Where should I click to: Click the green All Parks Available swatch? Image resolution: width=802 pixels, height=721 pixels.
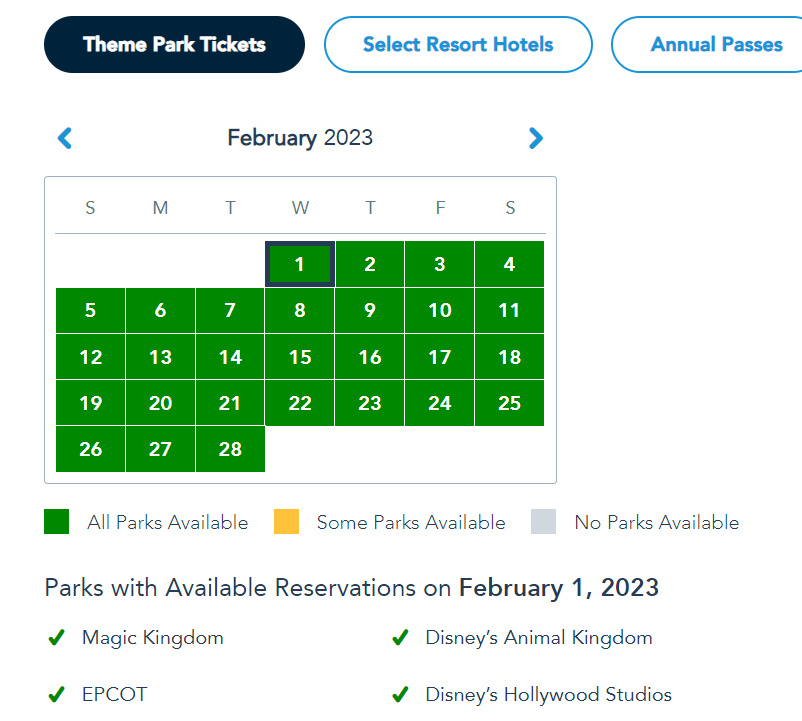click(57, 522)
